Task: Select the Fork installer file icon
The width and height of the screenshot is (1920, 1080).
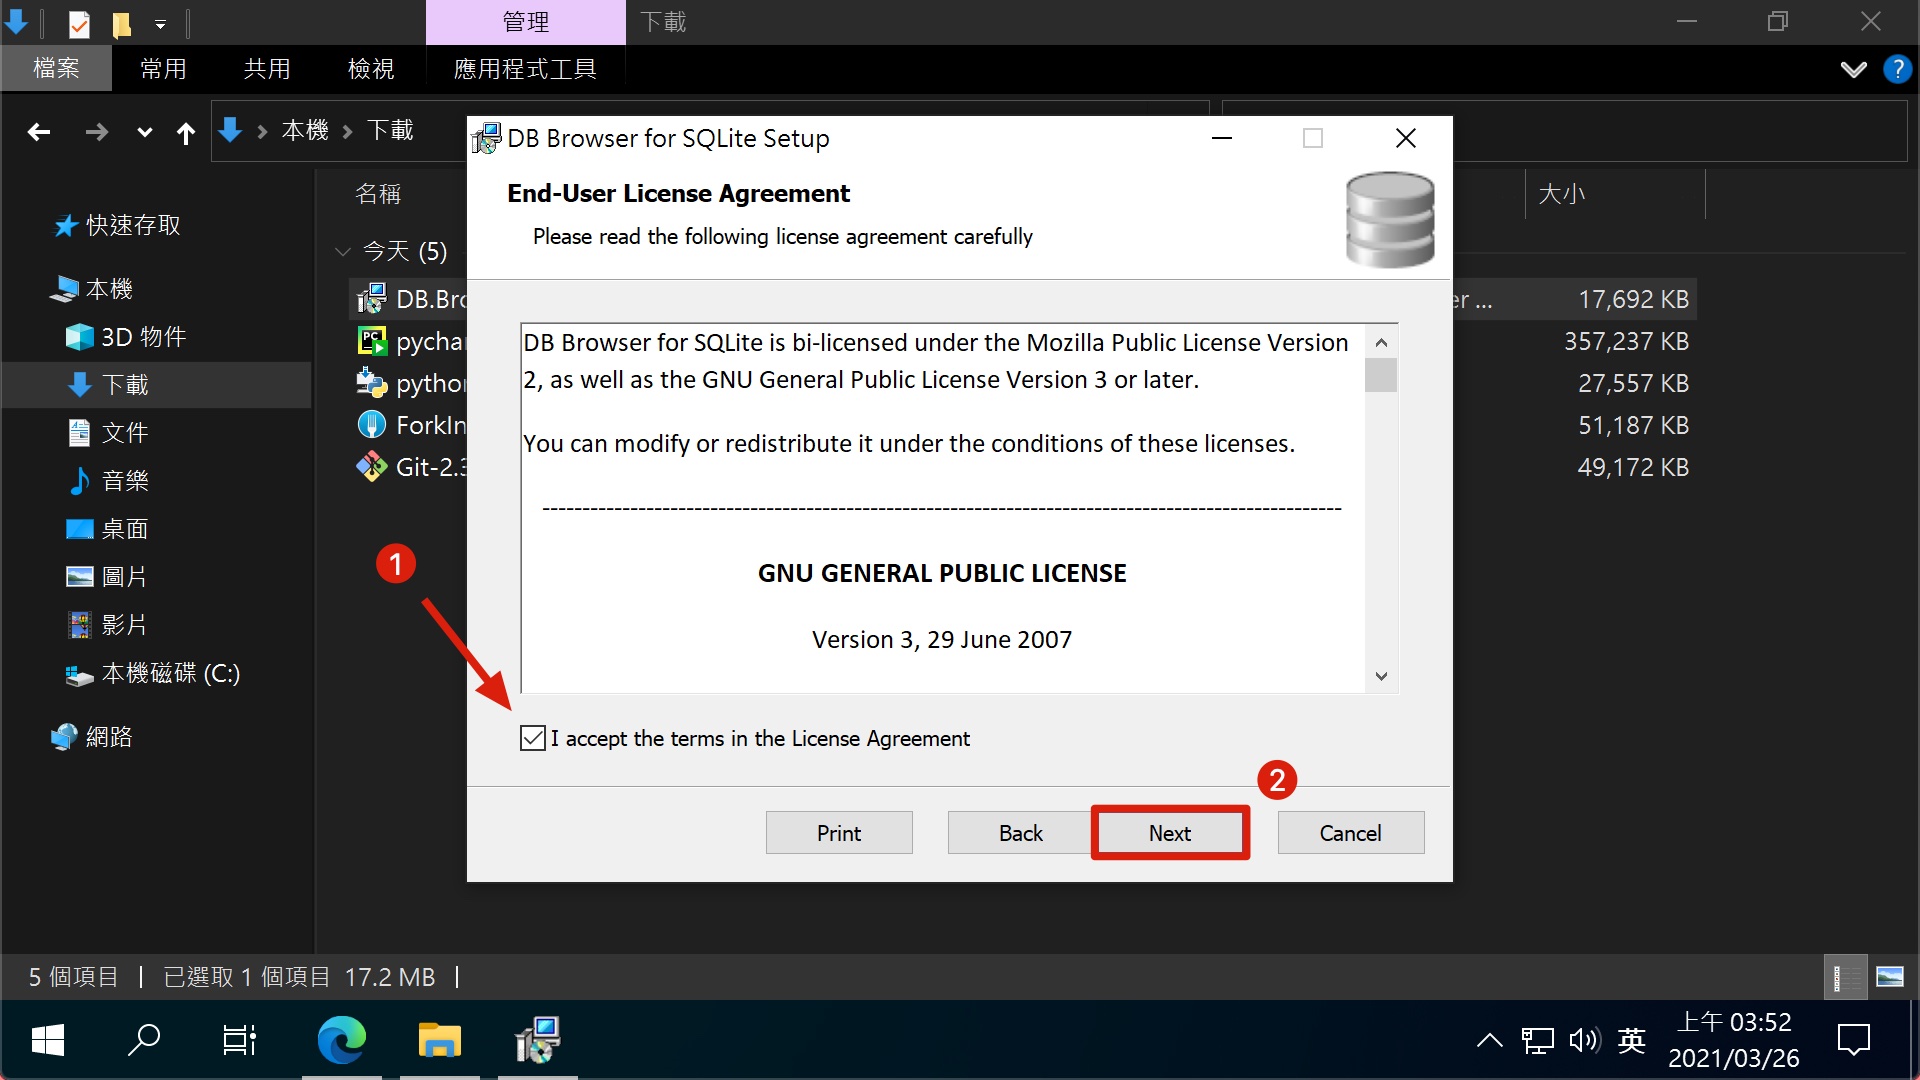Action: [x=371, y=425]
